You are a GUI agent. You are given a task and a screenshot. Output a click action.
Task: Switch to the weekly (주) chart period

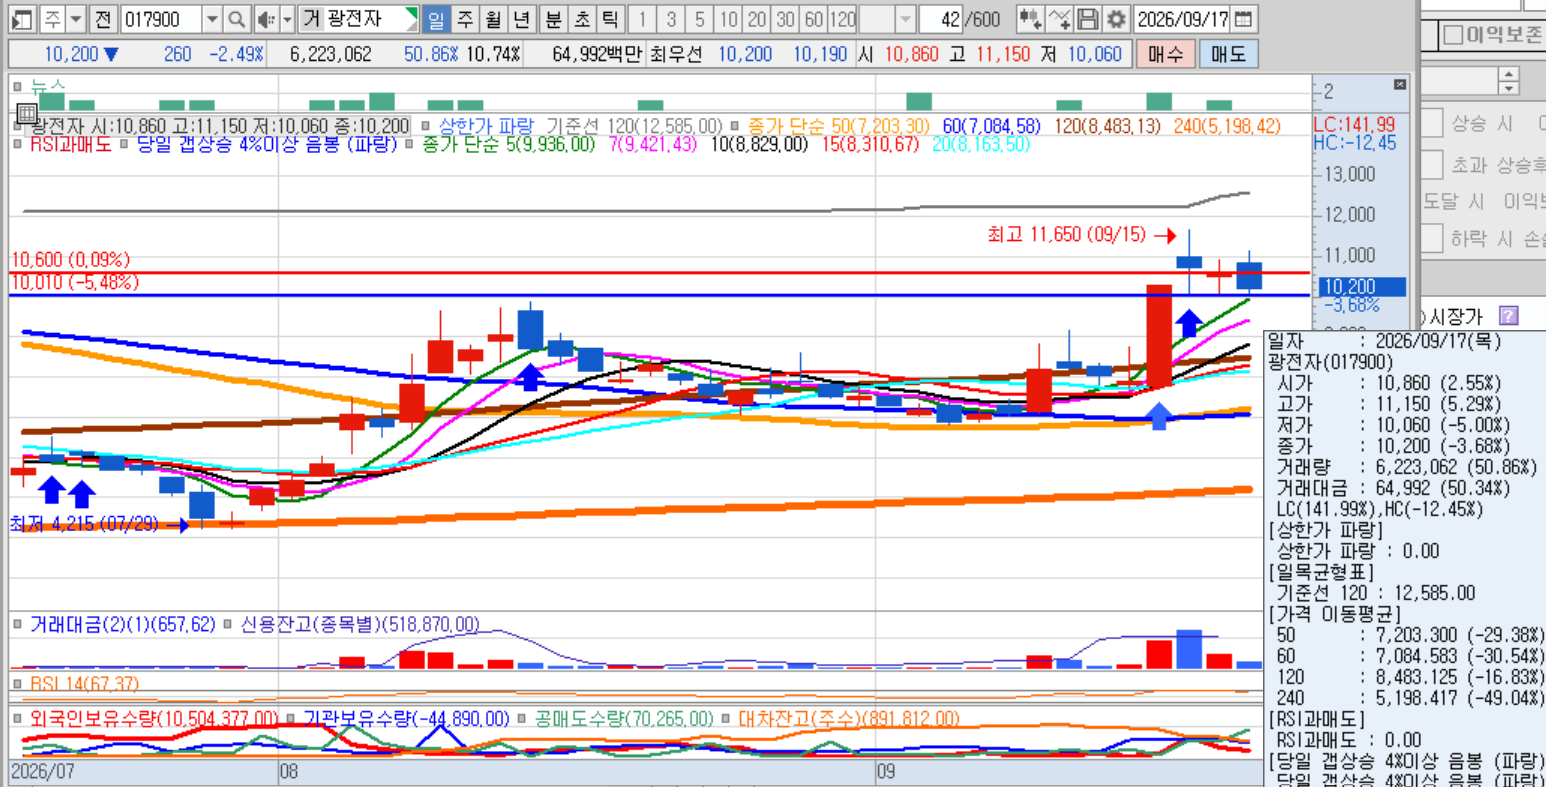click(x=465, y=19)
